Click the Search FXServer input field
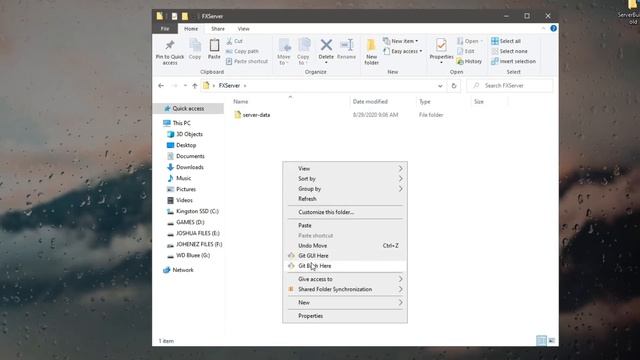This screenshot has width=640, height=360. coord(510,86)
